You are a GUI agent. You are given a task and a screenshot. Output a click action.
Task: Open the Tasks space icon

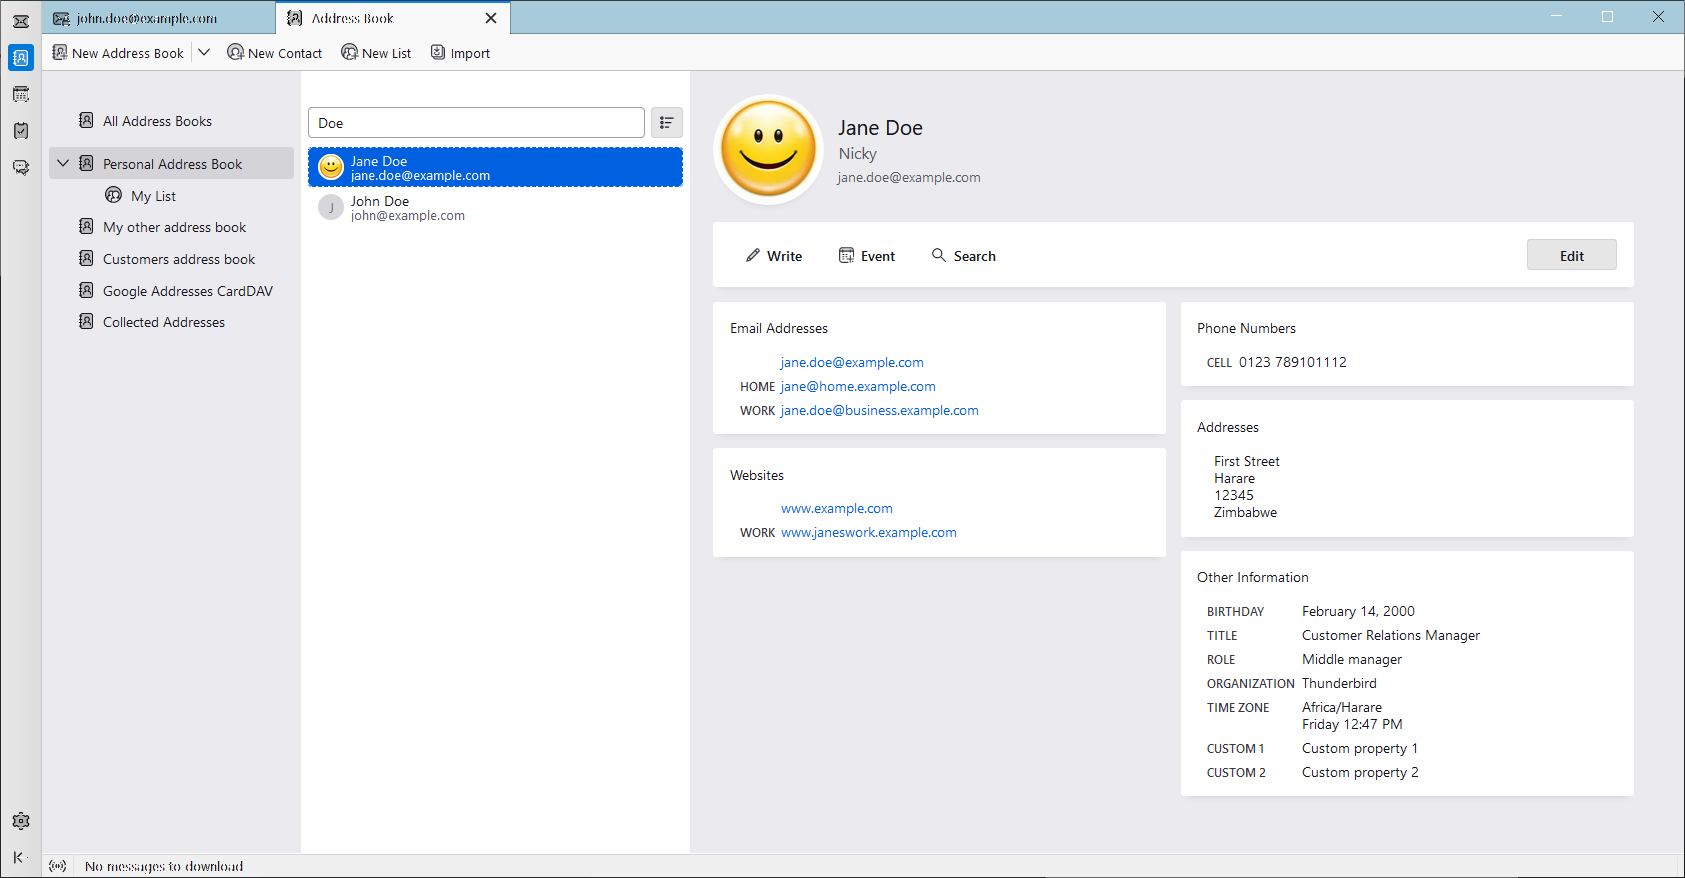pos(21,131)
